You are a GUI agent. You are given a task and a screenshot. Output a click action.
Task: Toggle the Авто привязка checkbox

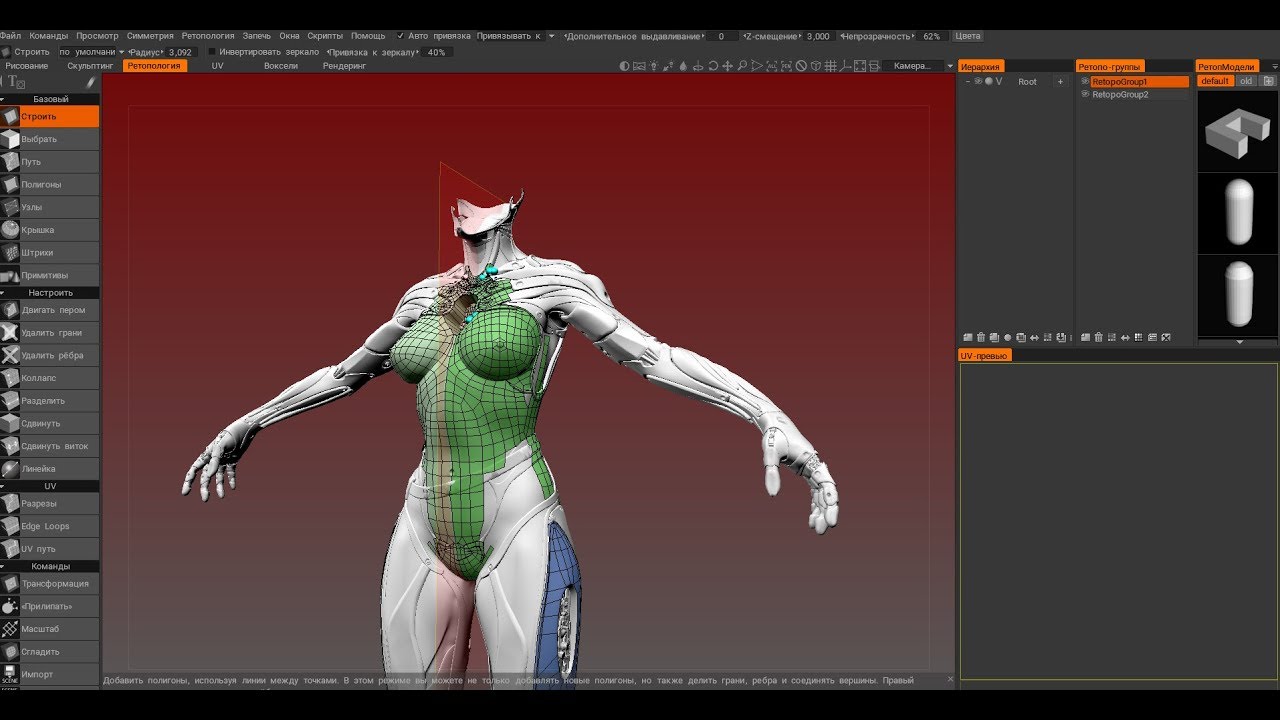(401, 36)
